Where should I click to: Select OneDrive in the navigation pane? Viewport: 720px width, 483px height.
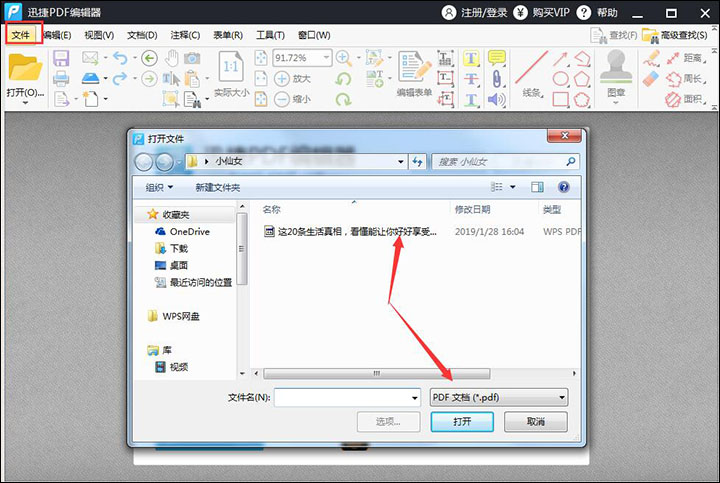pos(189,231)
